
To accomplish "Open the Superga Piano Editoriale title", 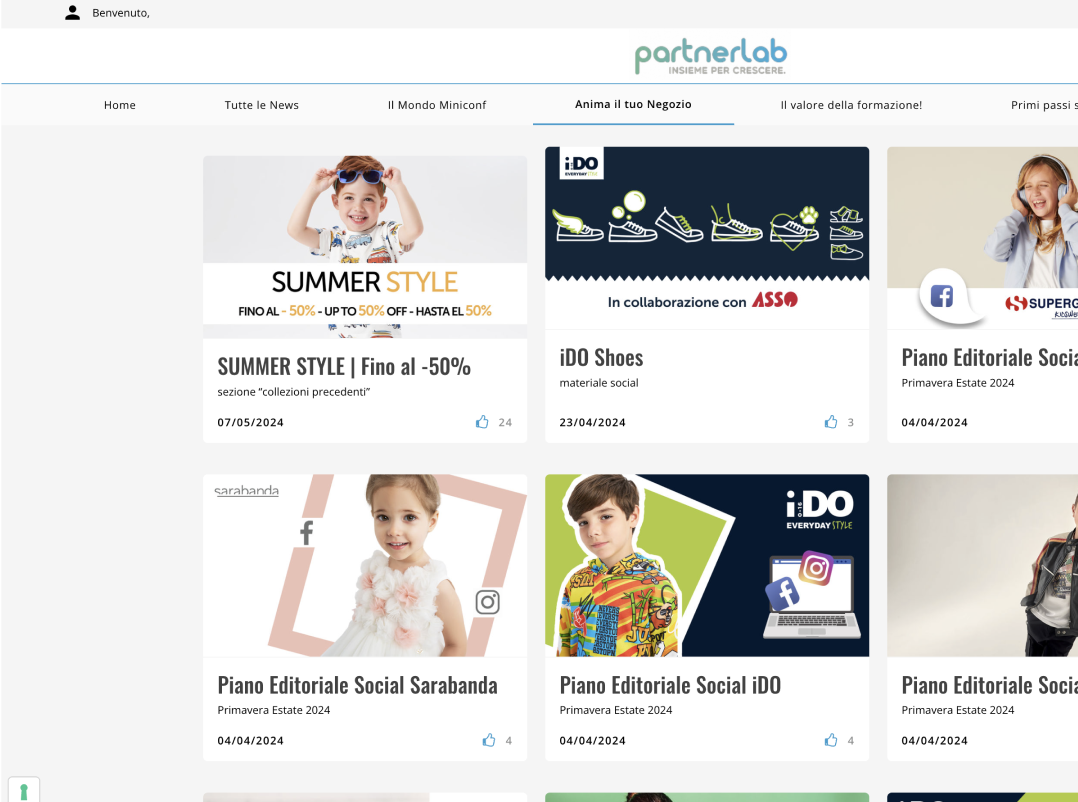I will (989, 357).
